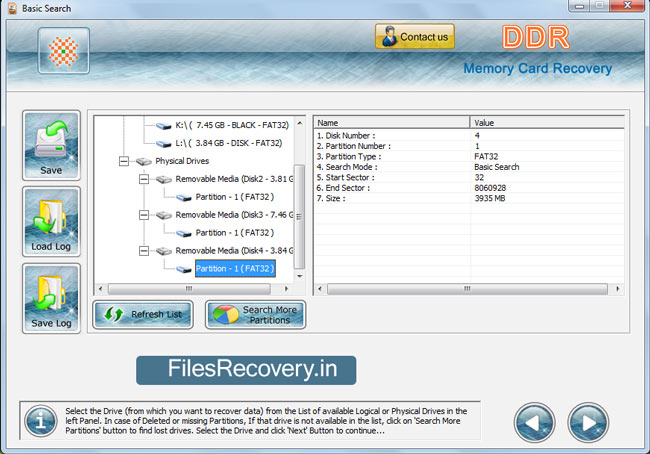
Task: Collapse Removable Media Disk2 node
Action: tap(144, 179)
